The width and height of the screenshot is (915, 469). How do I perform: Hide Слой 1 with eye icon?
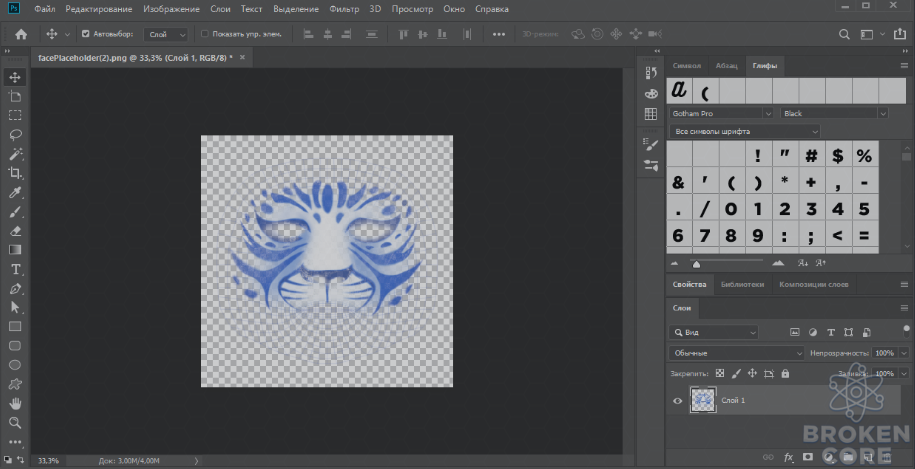coord(677,401)
